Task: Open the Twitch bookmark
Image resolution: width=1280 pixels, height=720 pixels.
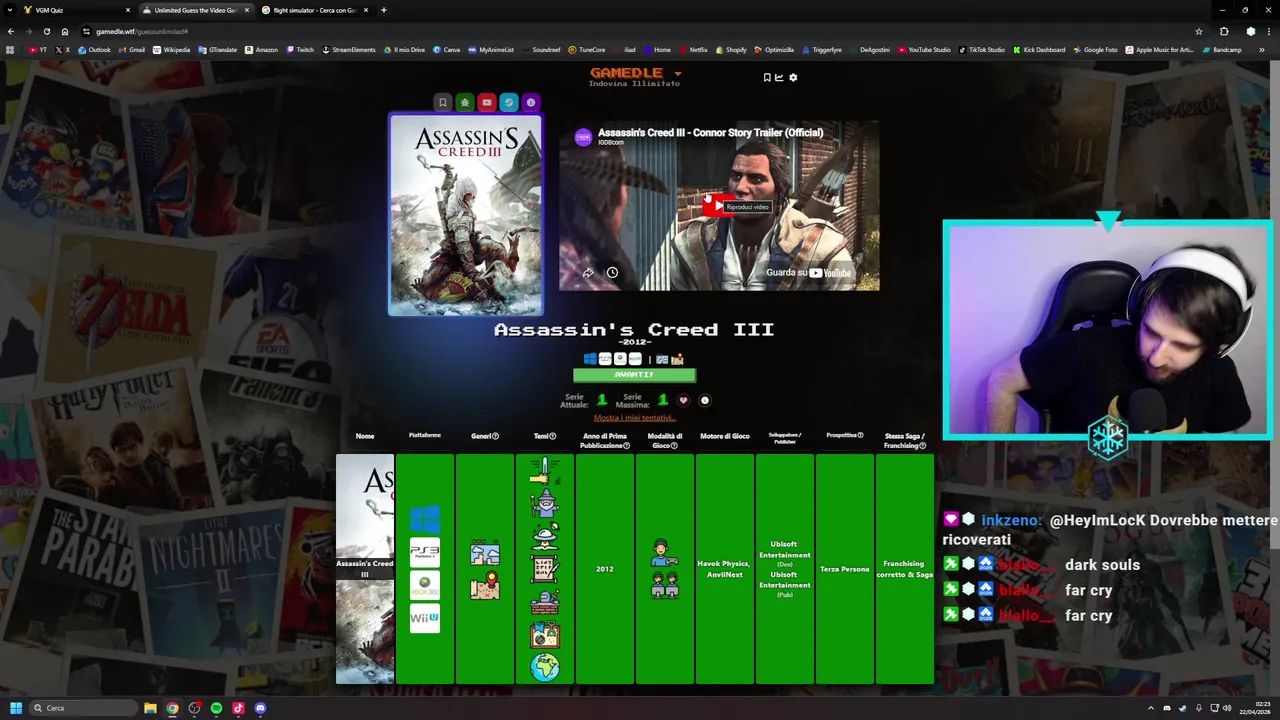Action: pos(300,49)
